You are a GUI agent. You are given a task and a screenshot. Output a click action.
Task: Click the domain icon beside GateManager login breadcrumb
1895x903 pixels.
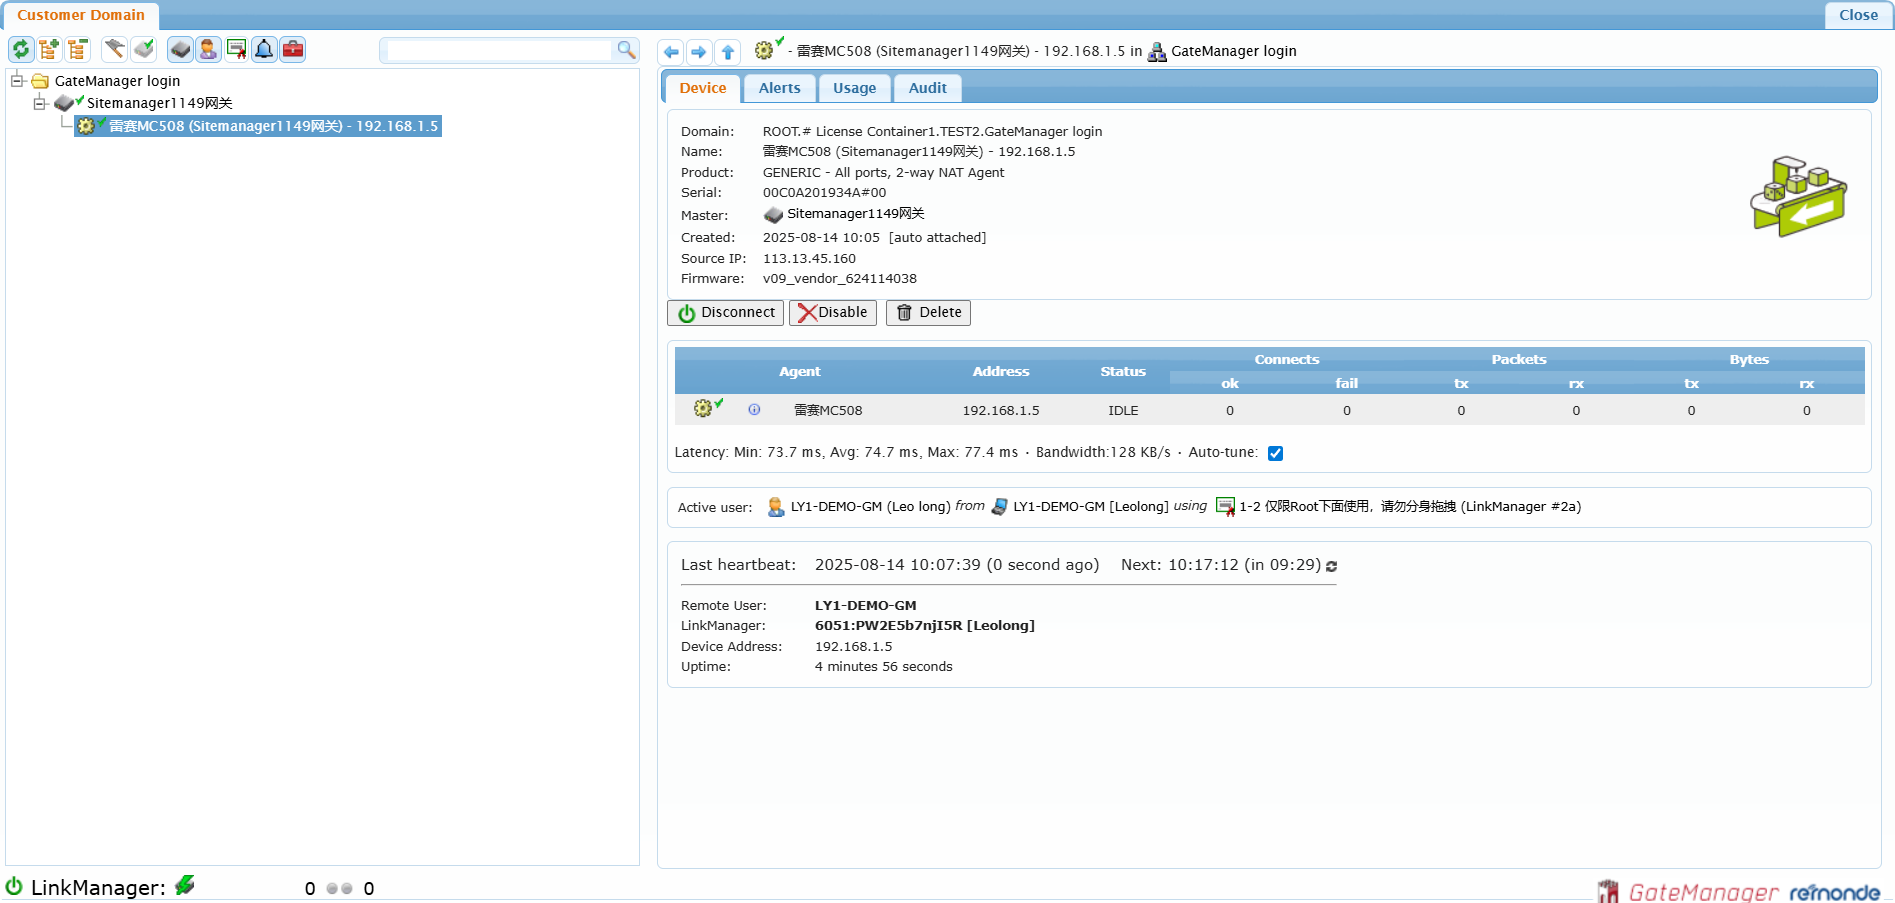click(1157, 52)
